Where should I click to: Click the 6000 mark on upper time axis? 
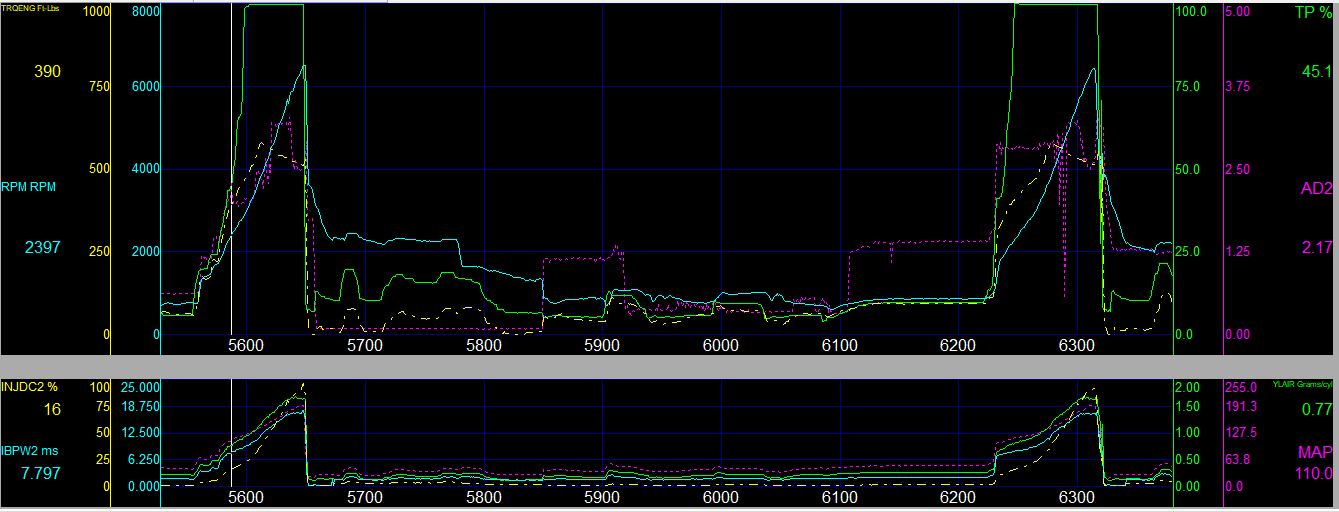[x=720, y=345]
